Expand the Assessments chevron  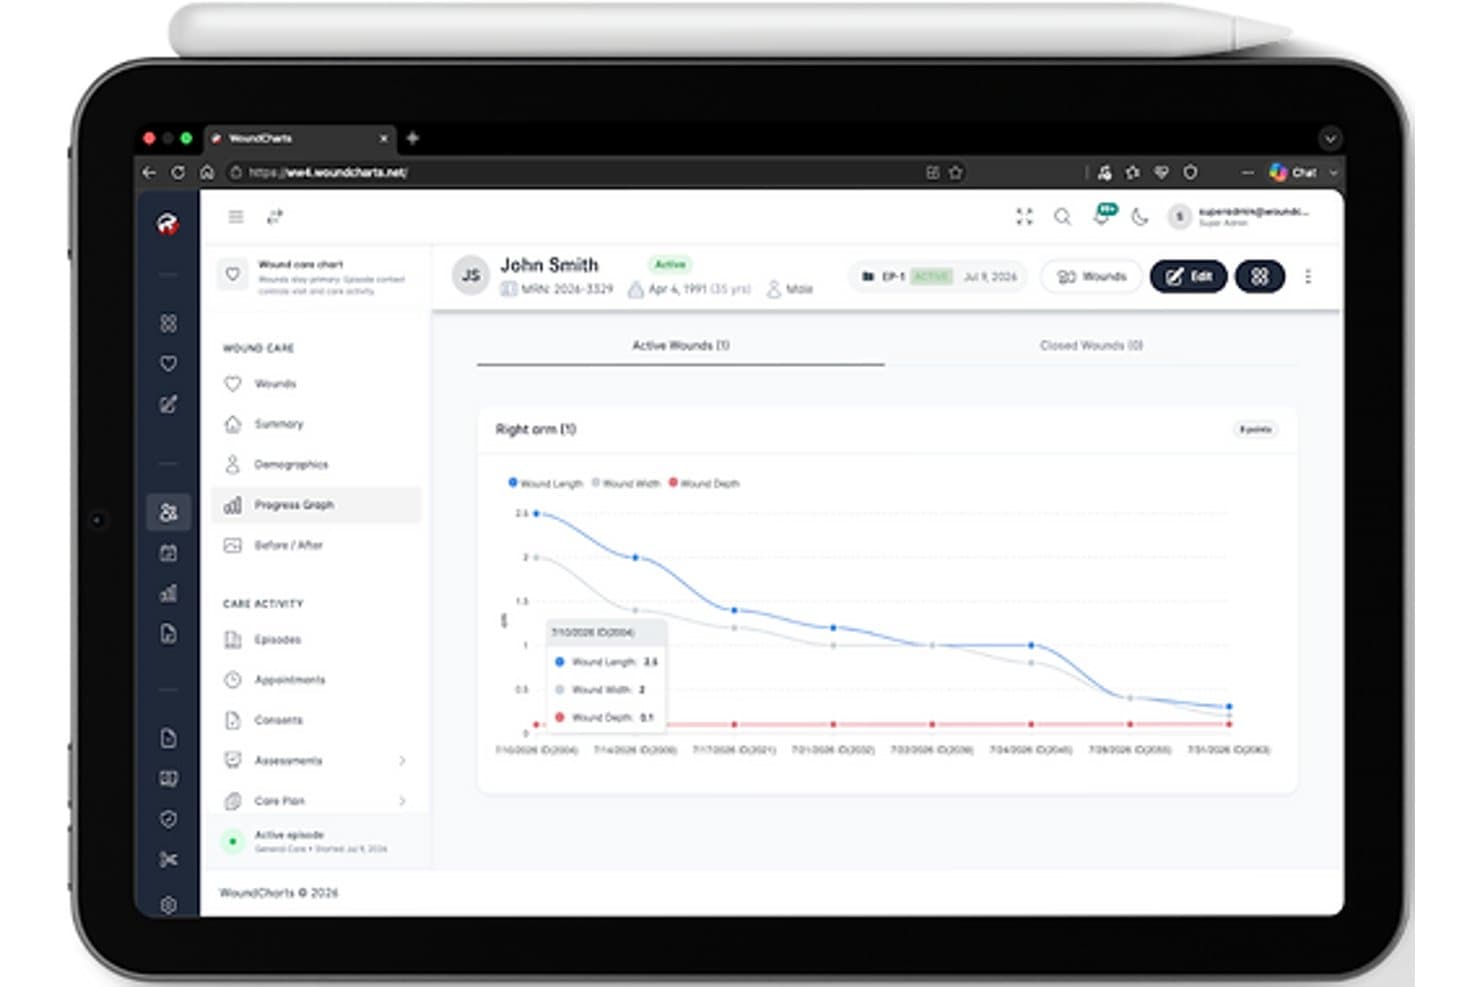pyautogui.click(x=402, y=761)
